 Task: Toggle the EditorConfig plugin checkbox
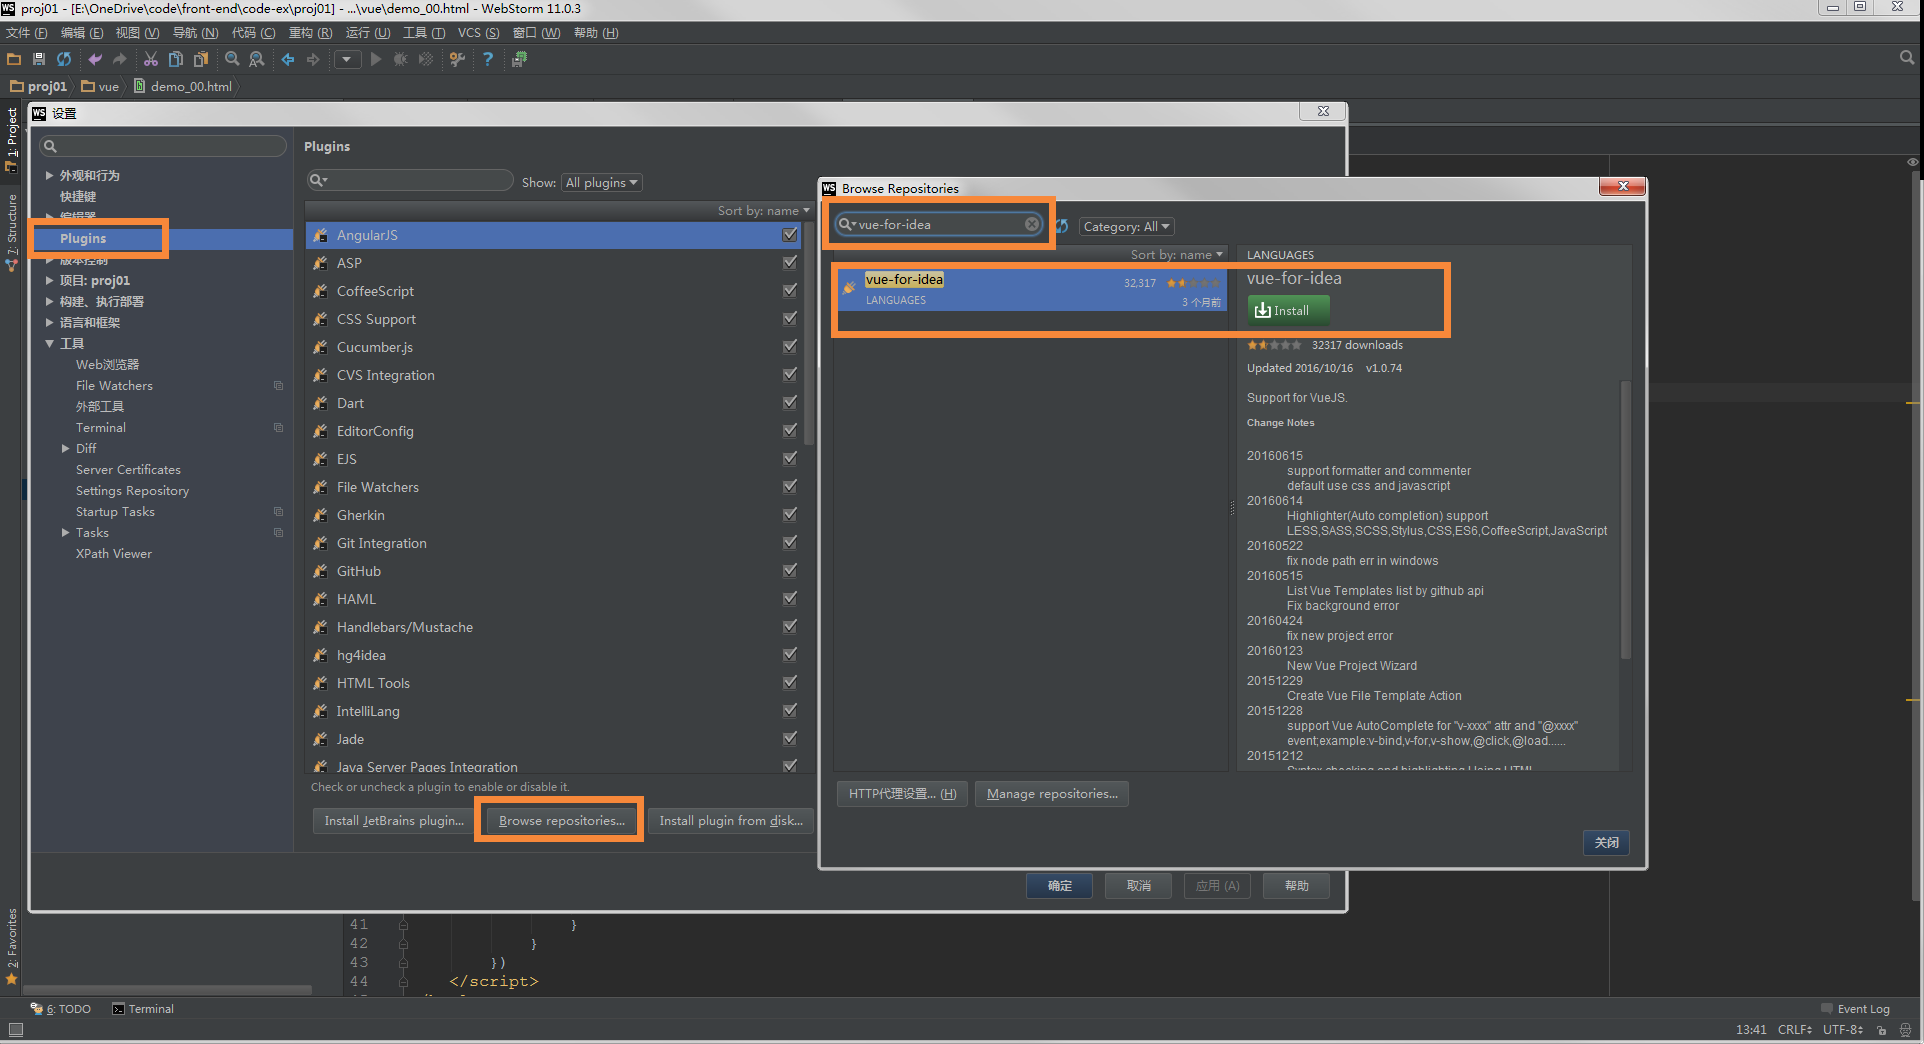[790, 430]
